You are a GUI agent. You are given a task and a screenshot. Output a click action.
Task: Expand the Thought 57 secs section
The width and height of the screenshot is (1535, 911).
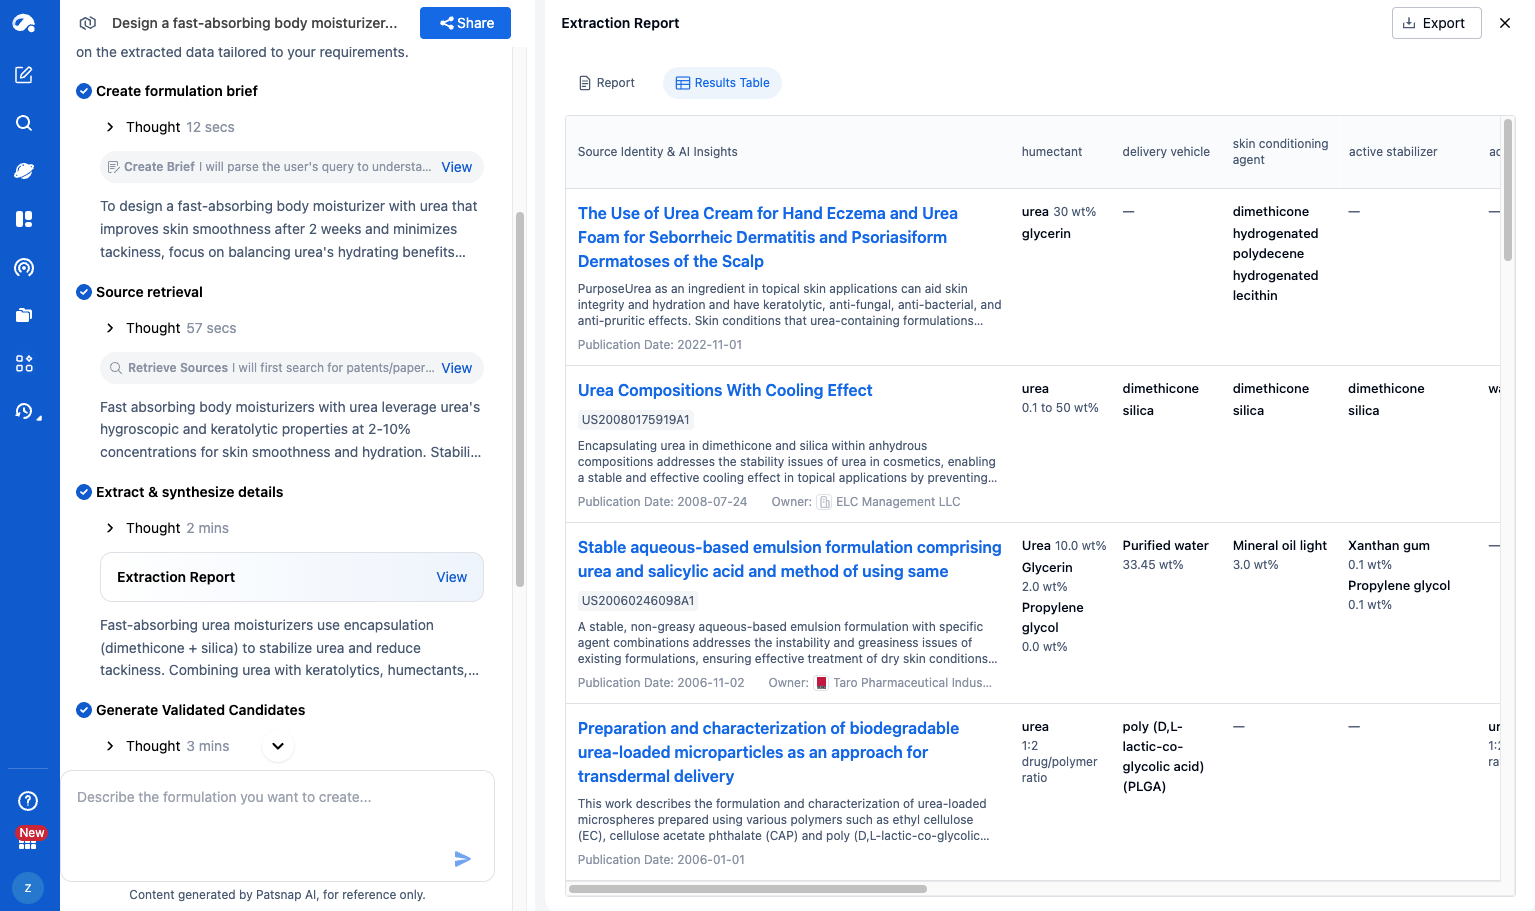pos(110,328)
